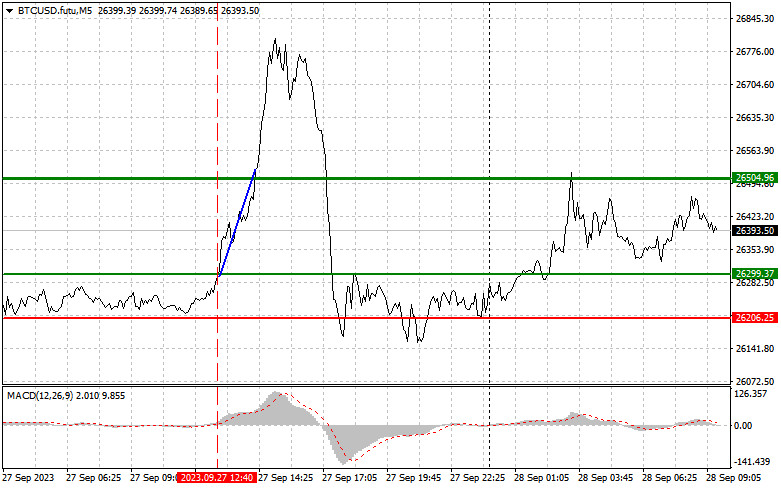781x489 pixels.
Task: Select the 26635.30 price axis value
Action: tap(755, 118)
